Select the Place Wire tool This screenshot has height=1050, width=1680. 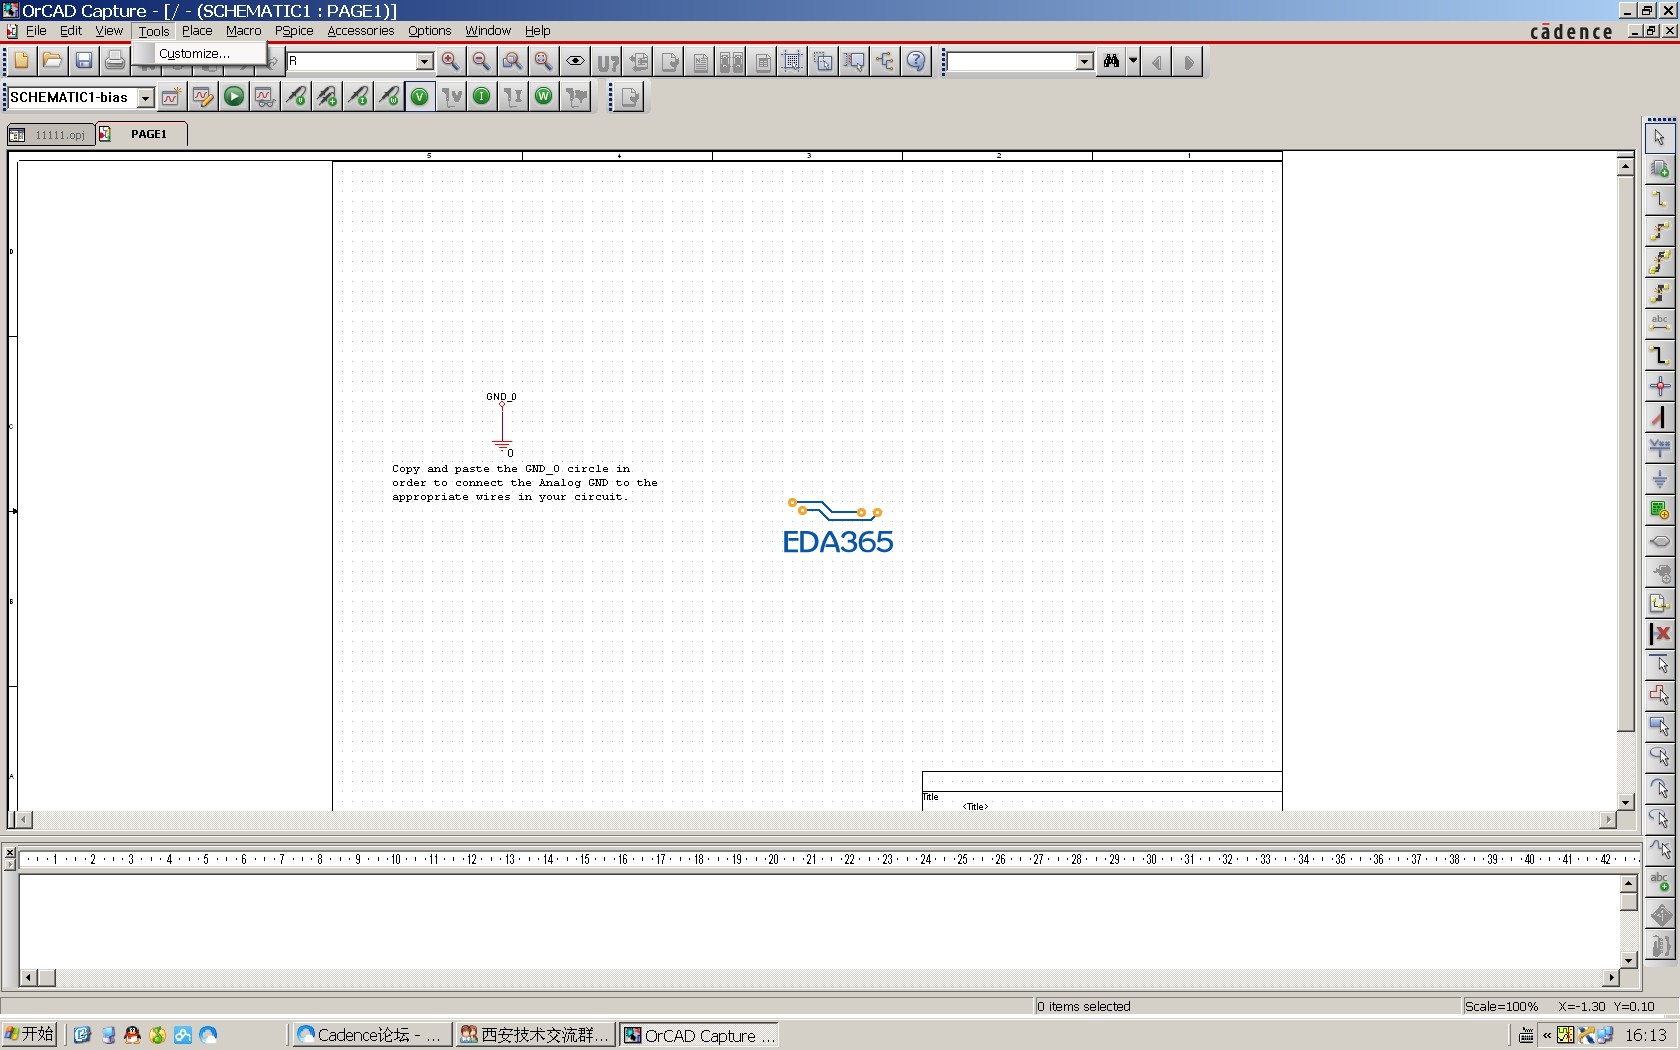[1659, 200]
